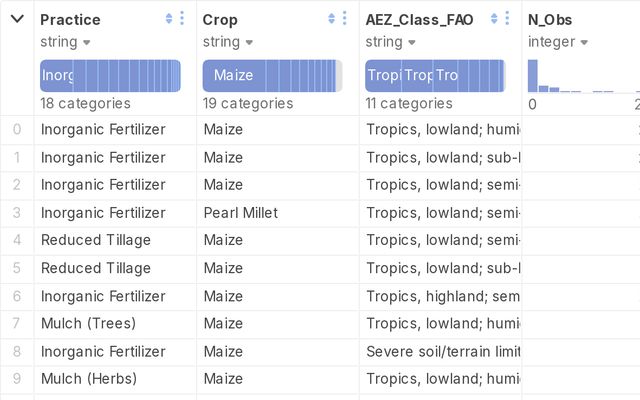Open AEZ_Class_FAO column options menu

[507, 18]
